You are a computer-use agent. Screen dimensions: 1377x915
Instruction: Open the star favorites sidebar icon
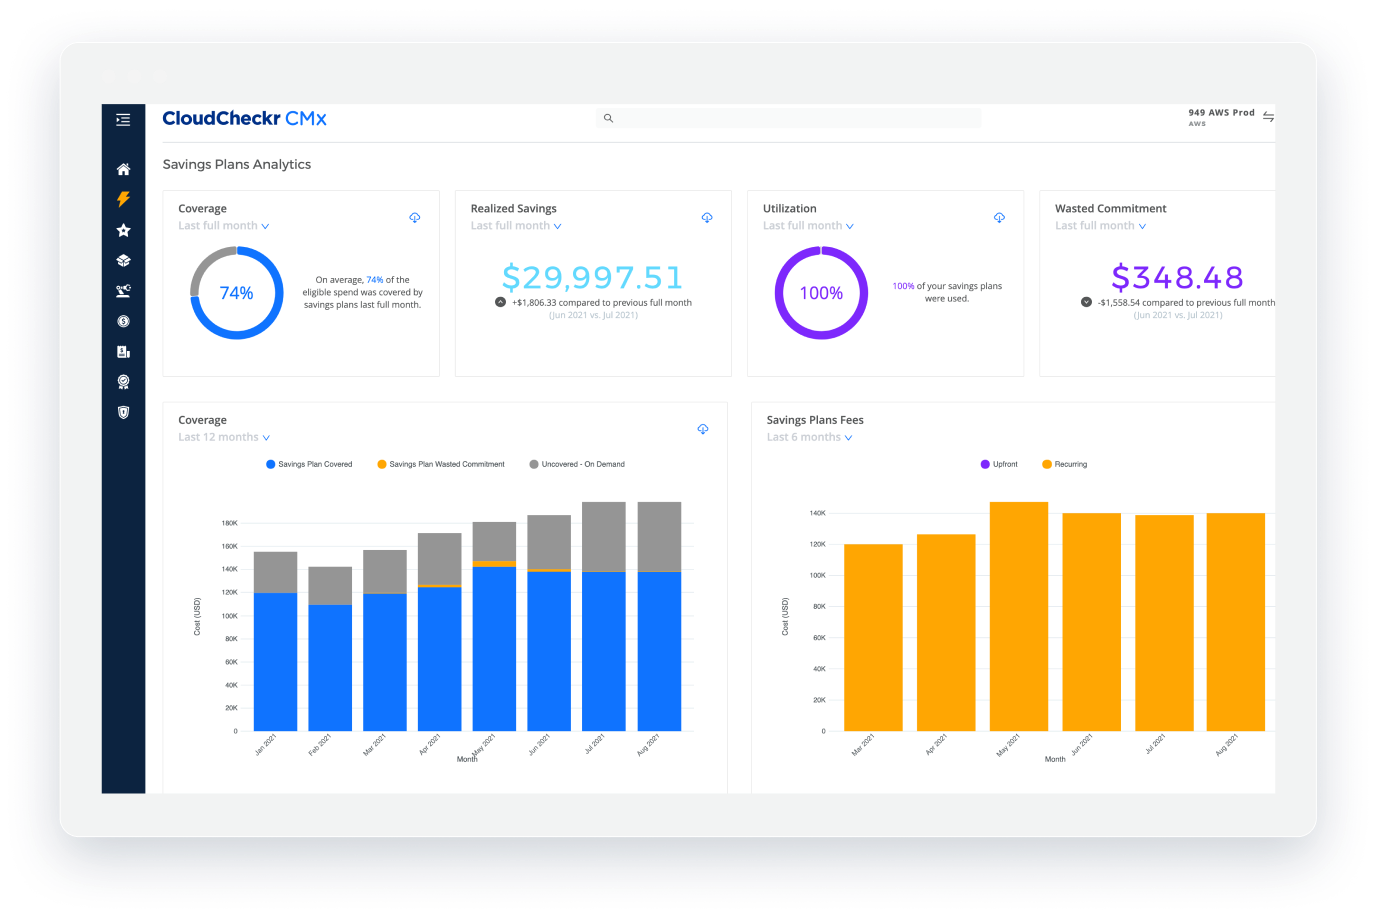(x=123, y=230)
